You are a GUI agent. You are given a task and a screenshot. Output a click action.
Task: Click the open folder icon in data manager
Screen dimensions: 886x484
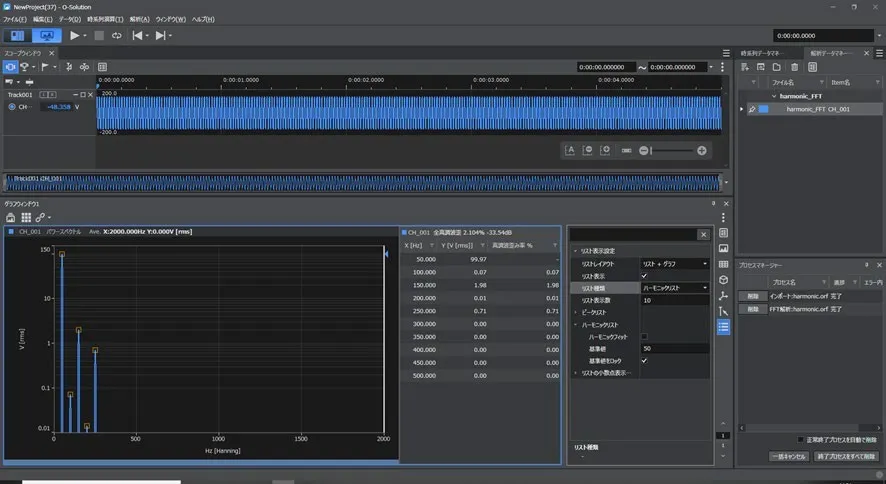[x=776, y=67]
